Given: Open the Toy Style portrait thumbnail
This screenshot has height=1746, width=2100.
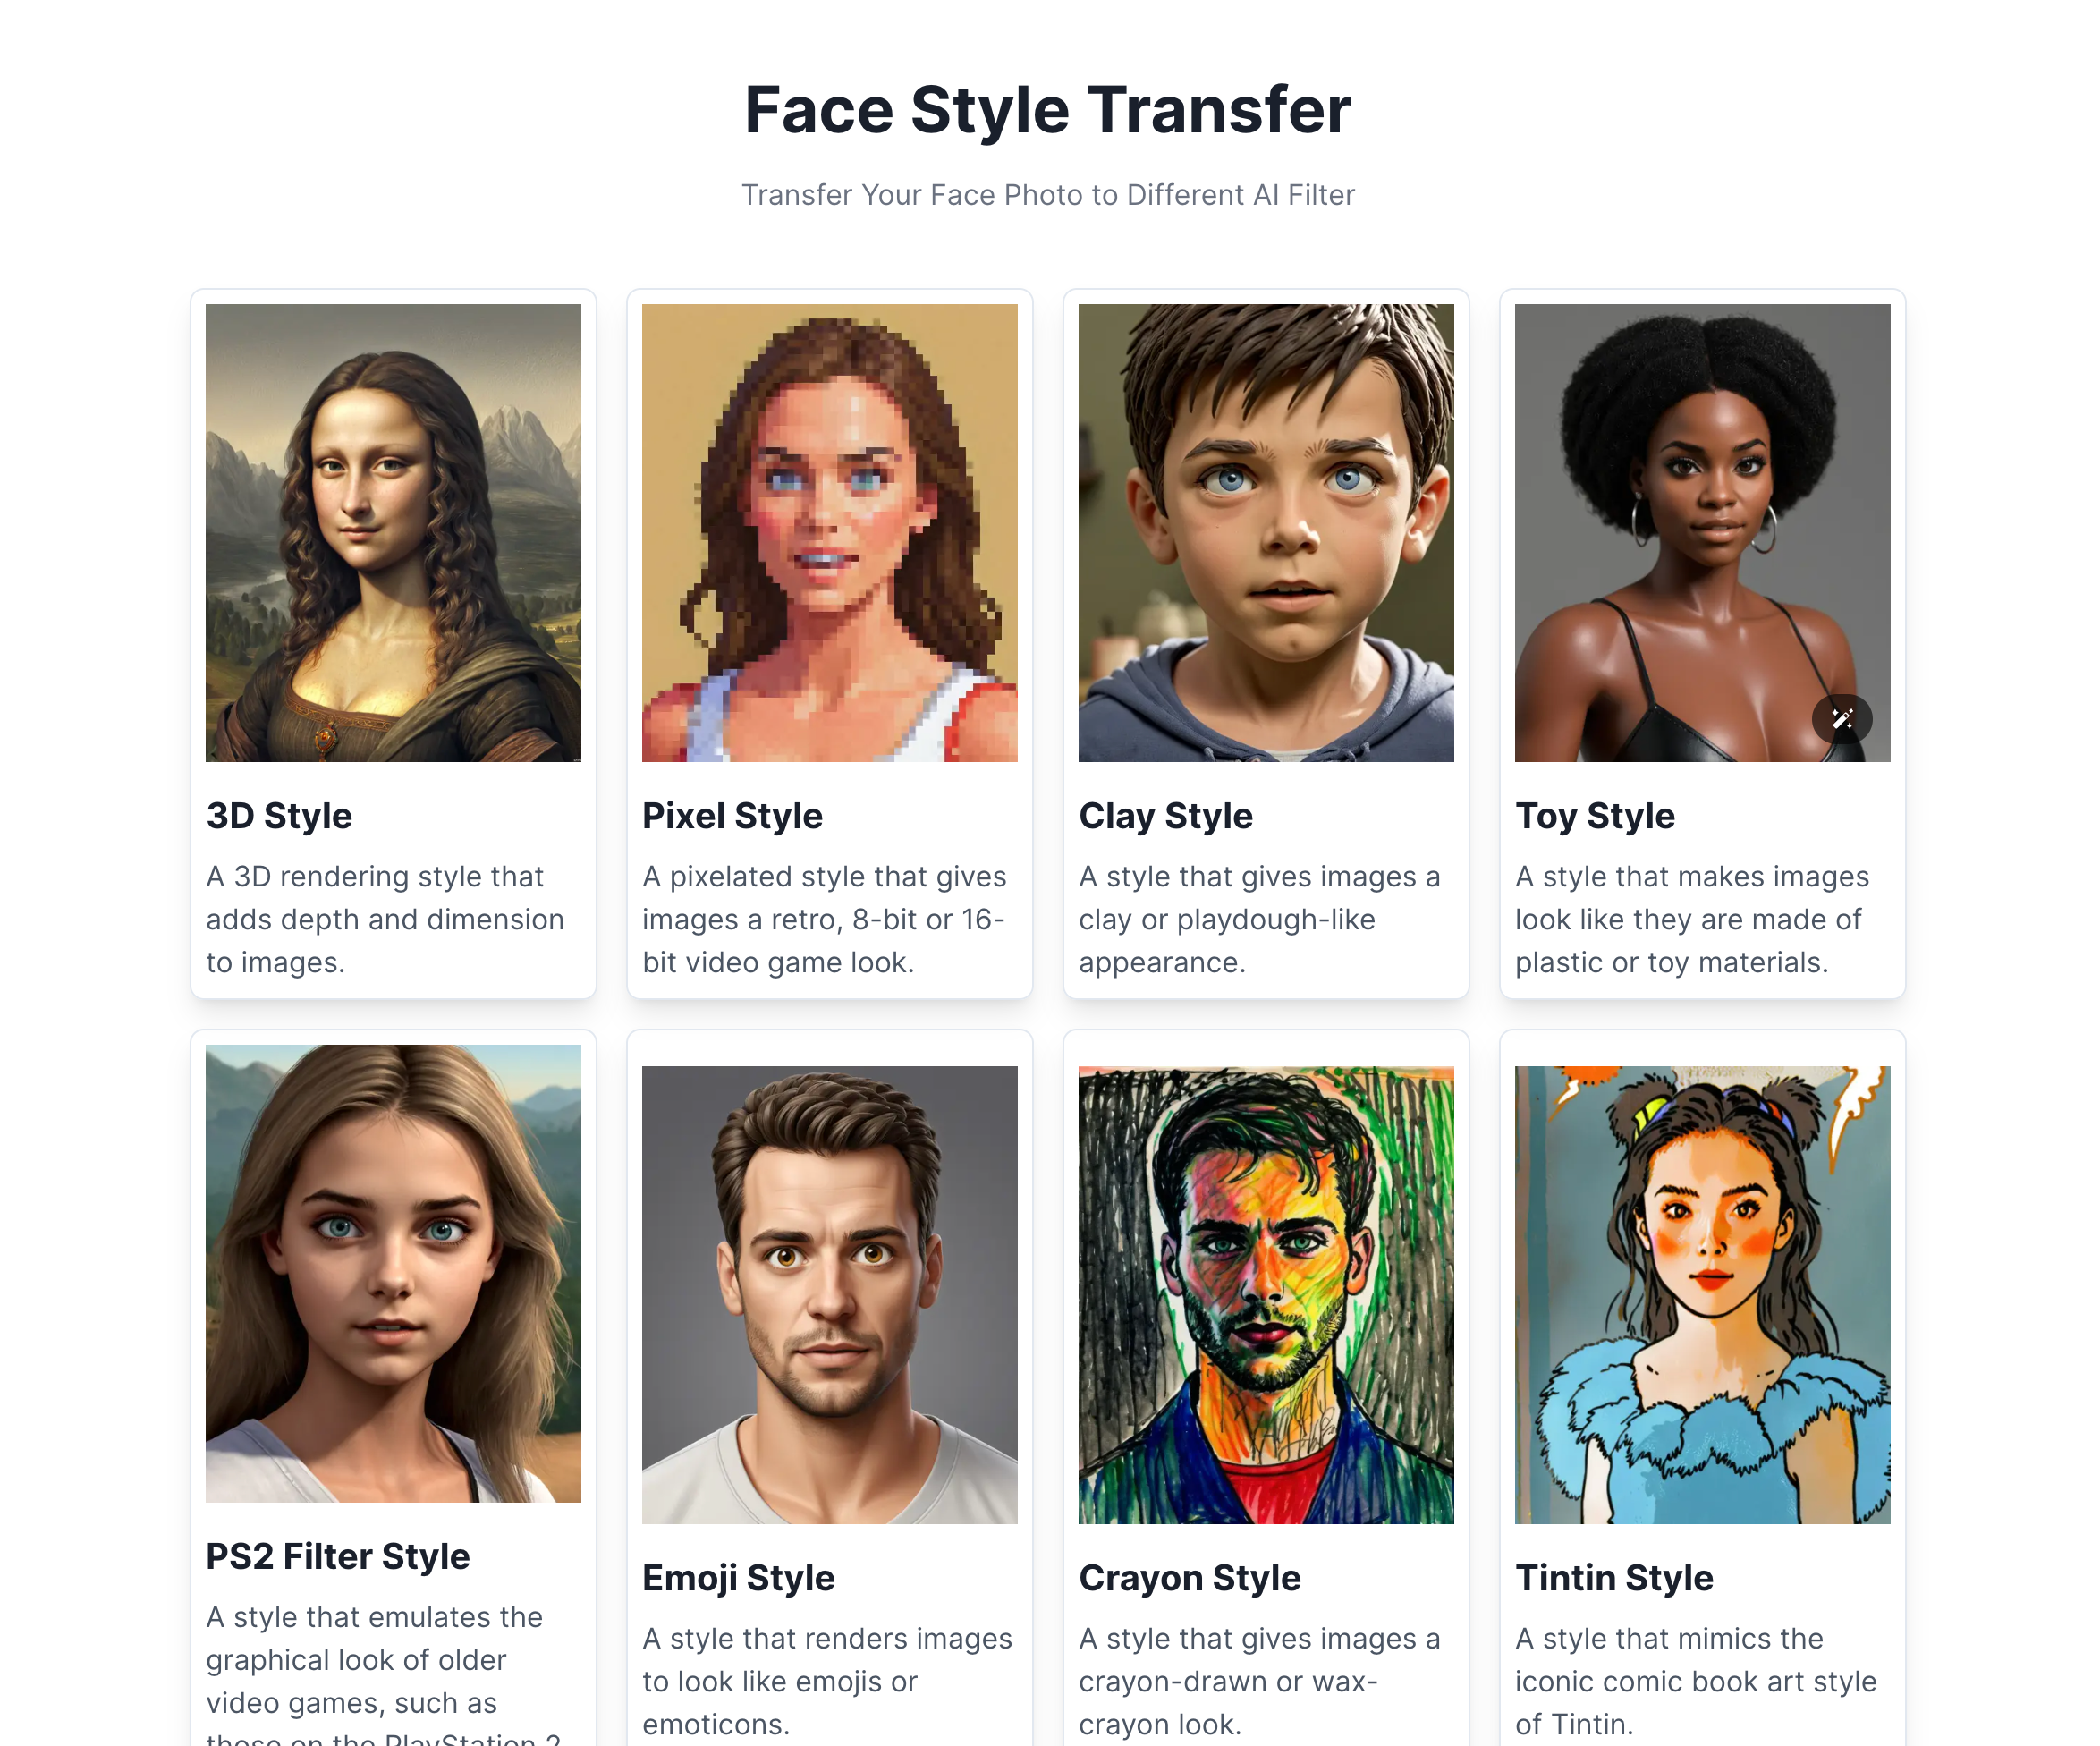Looking at the screenshot, I should click(x=1702, y=533).
